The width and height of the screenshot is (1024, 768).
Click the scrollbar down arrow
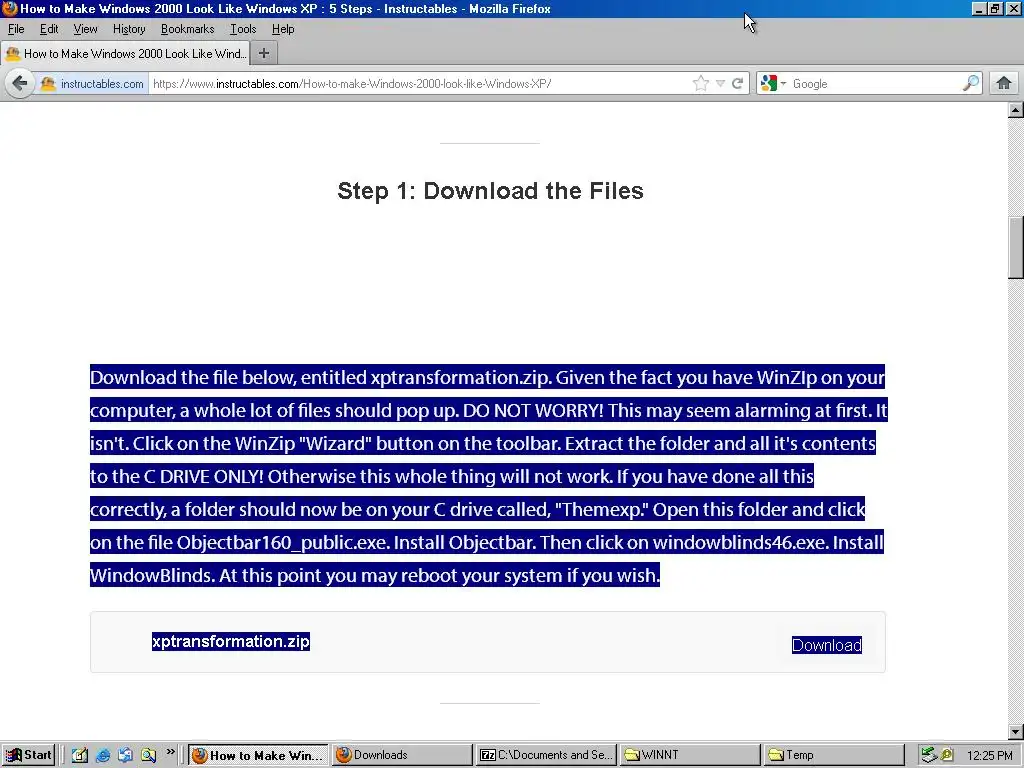[x=1016, y=732]
